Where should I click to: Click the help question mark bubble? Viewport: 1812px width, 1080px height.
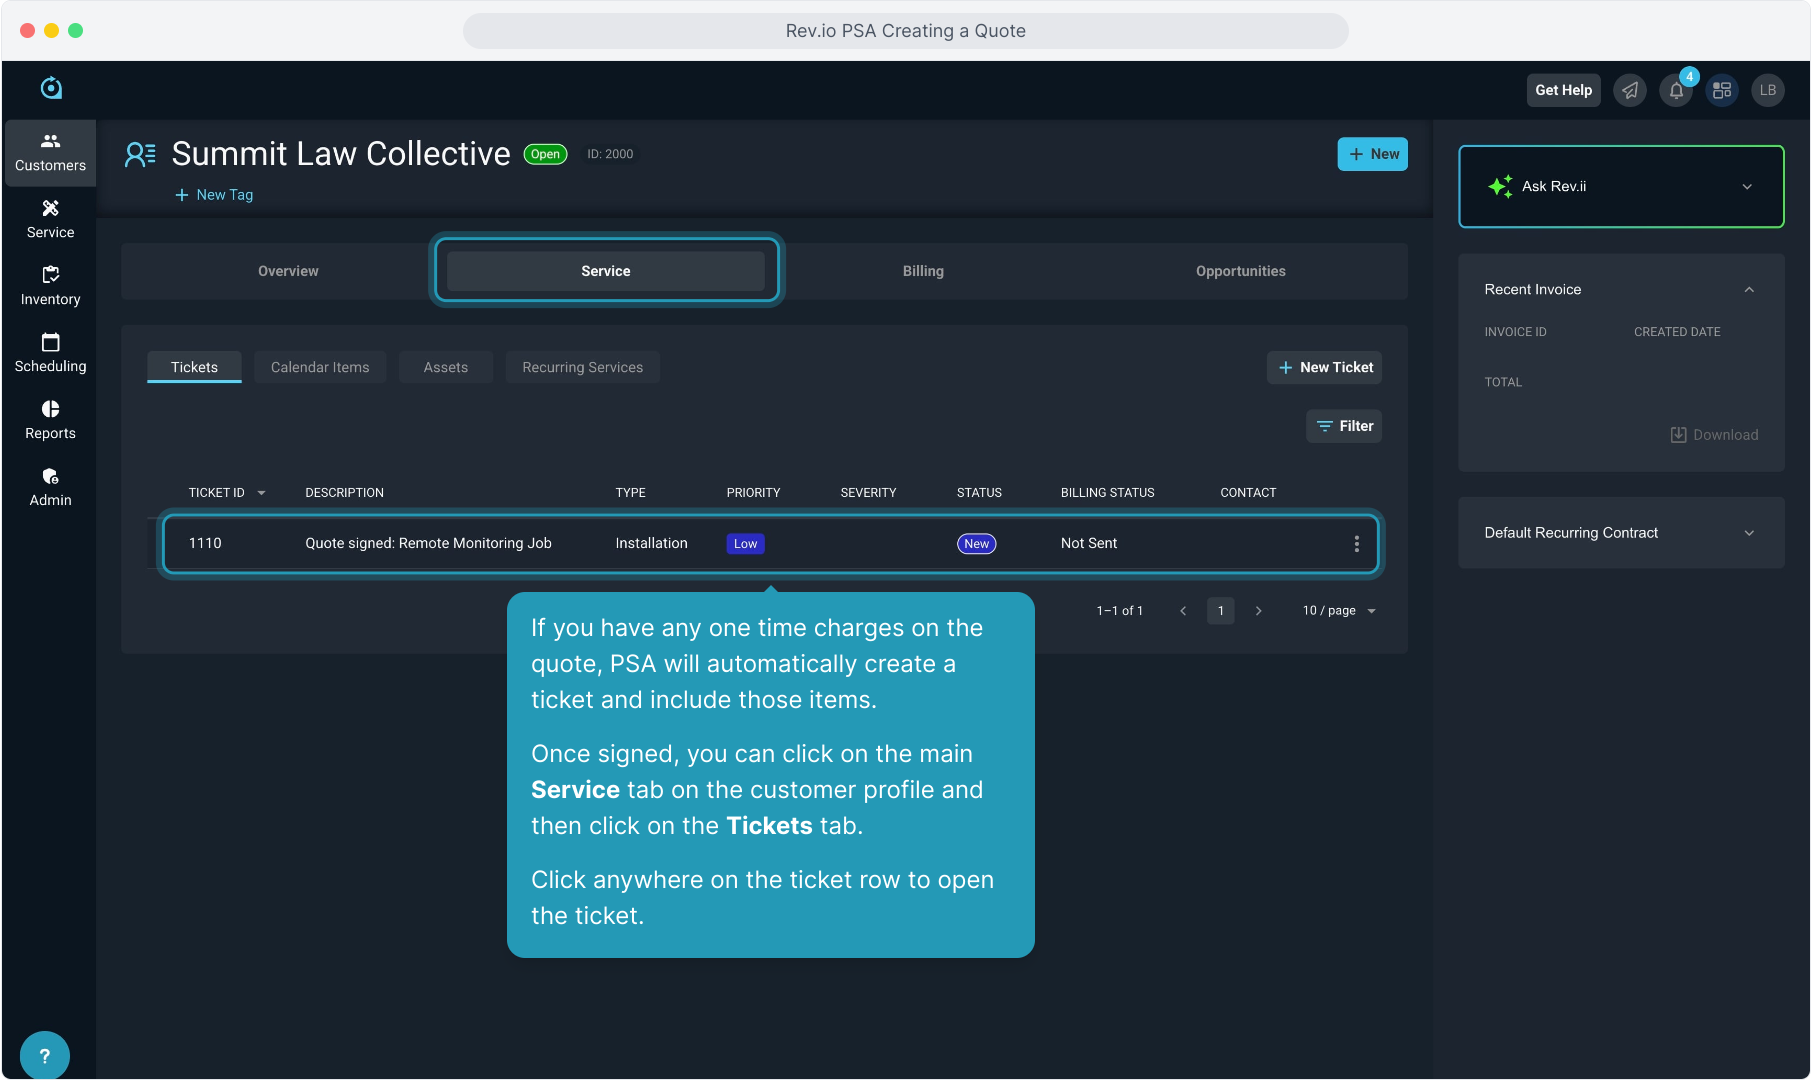44,1055
